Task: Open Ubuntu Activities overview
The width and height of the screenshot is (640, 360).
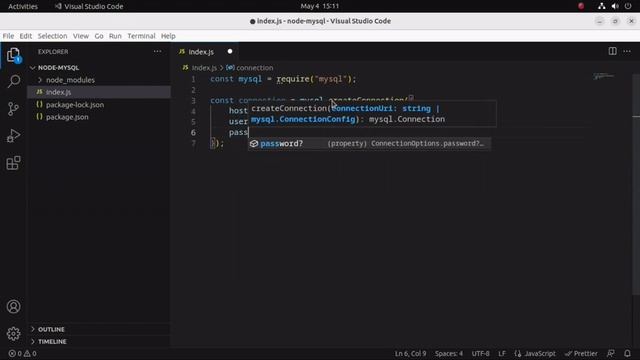Action: [23, 6]
